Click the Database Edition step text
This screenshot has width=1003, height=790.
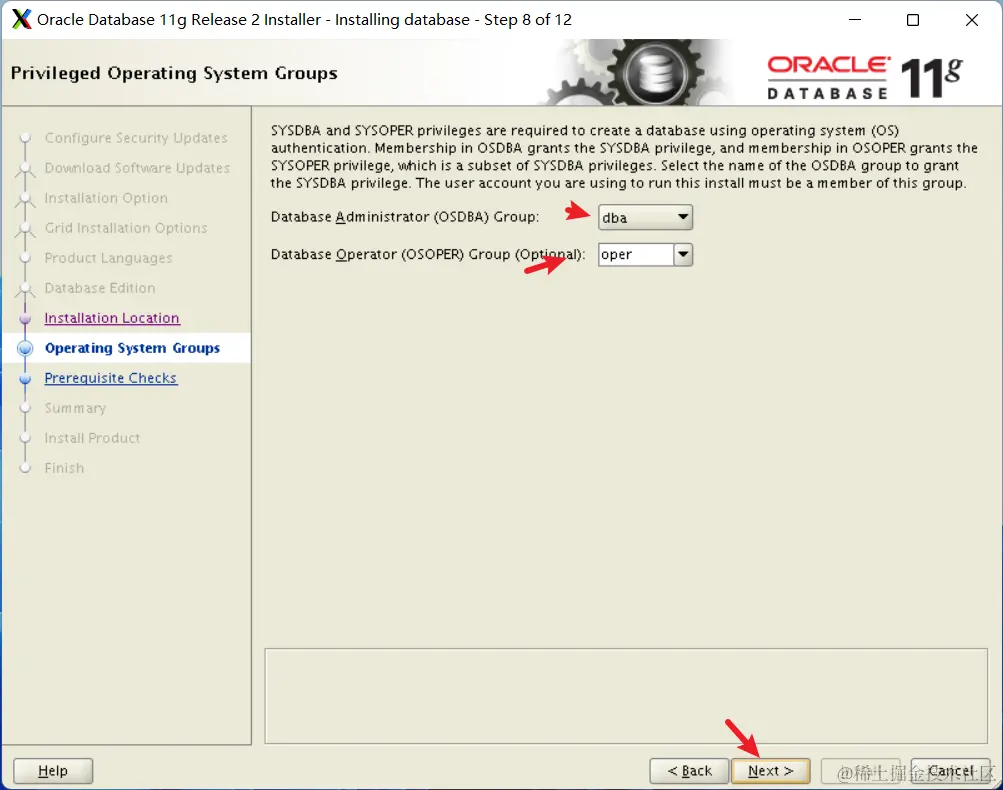tap(100, 288)
